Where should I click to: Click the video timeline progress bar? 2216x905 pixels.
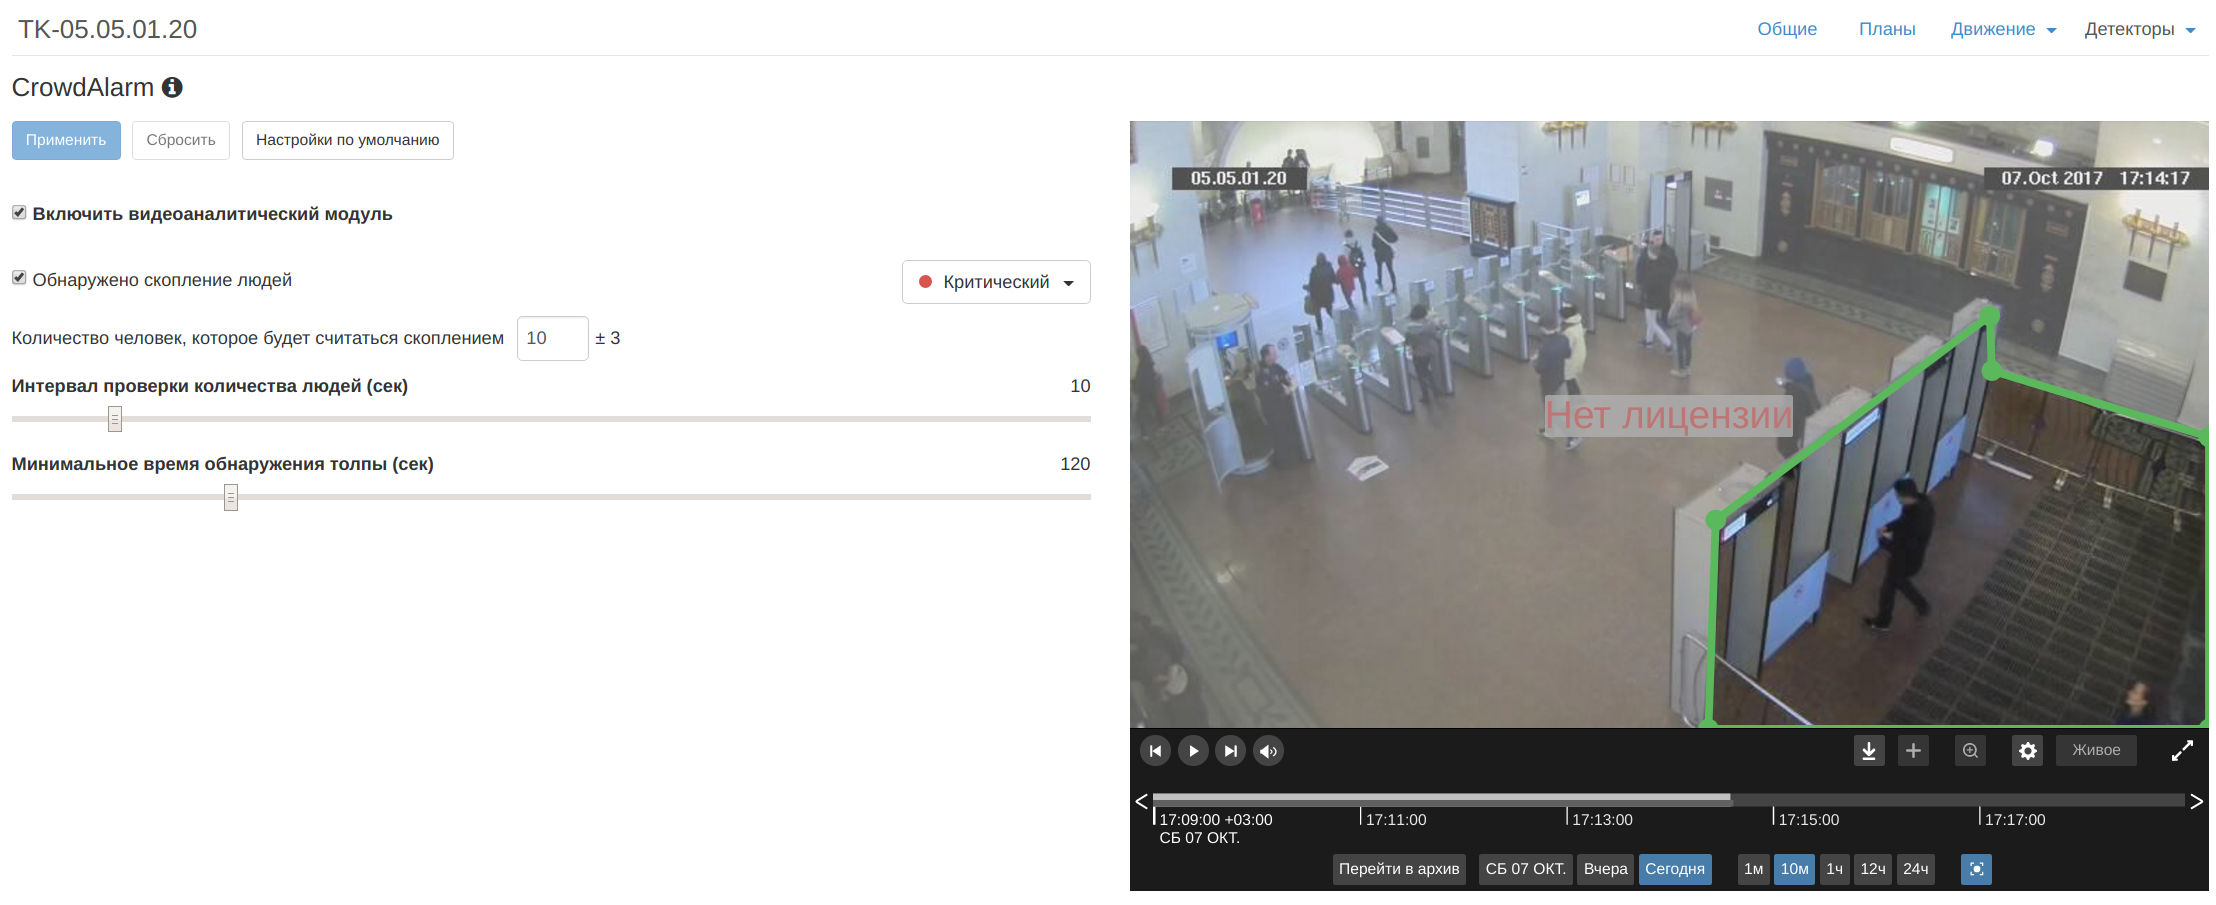(1668, 799)
